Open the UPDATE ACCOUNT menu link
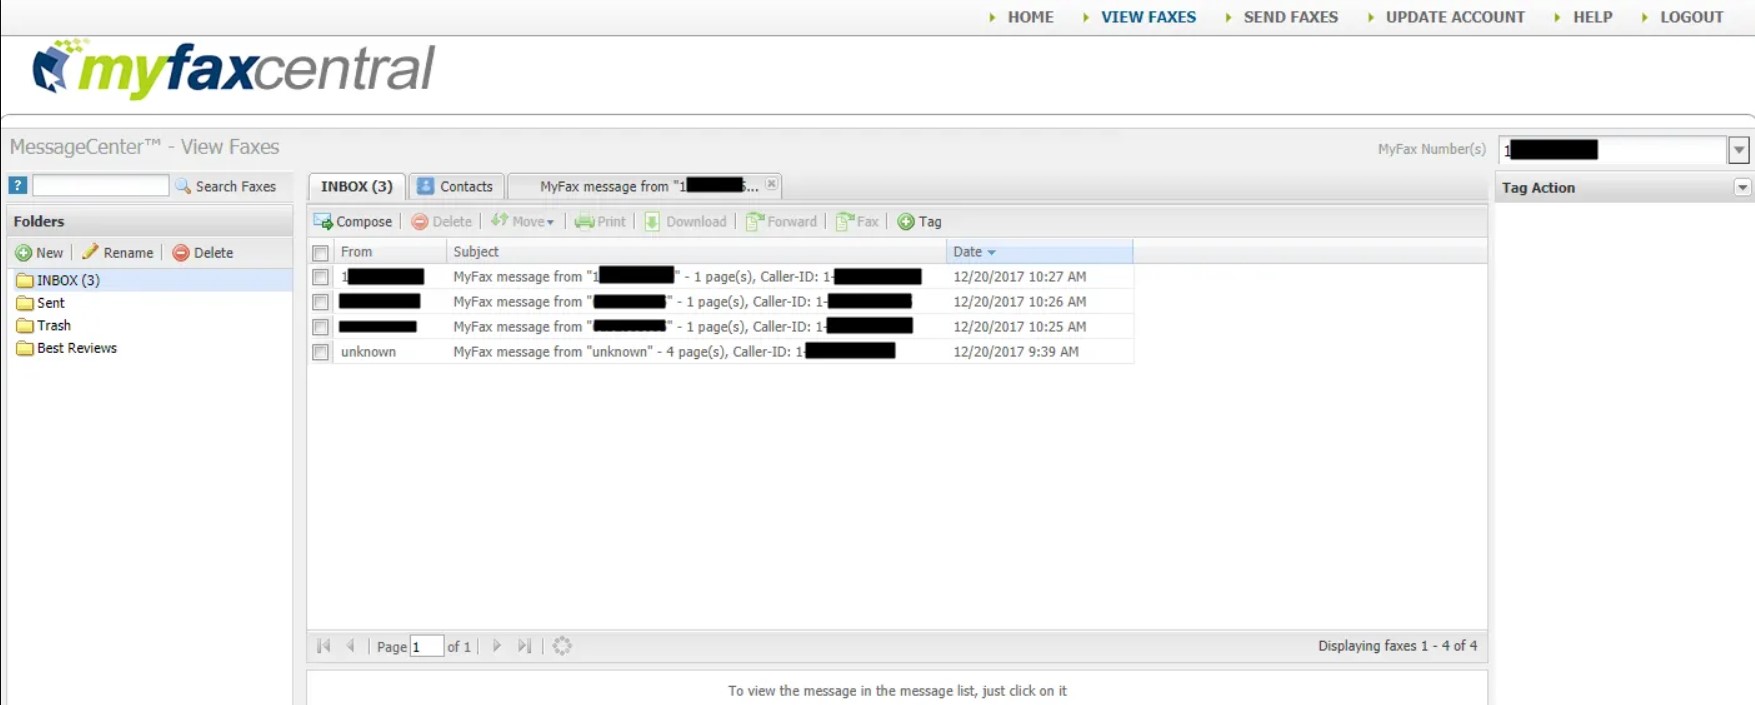The image size is (1755, 705). tap(1455, 17)
